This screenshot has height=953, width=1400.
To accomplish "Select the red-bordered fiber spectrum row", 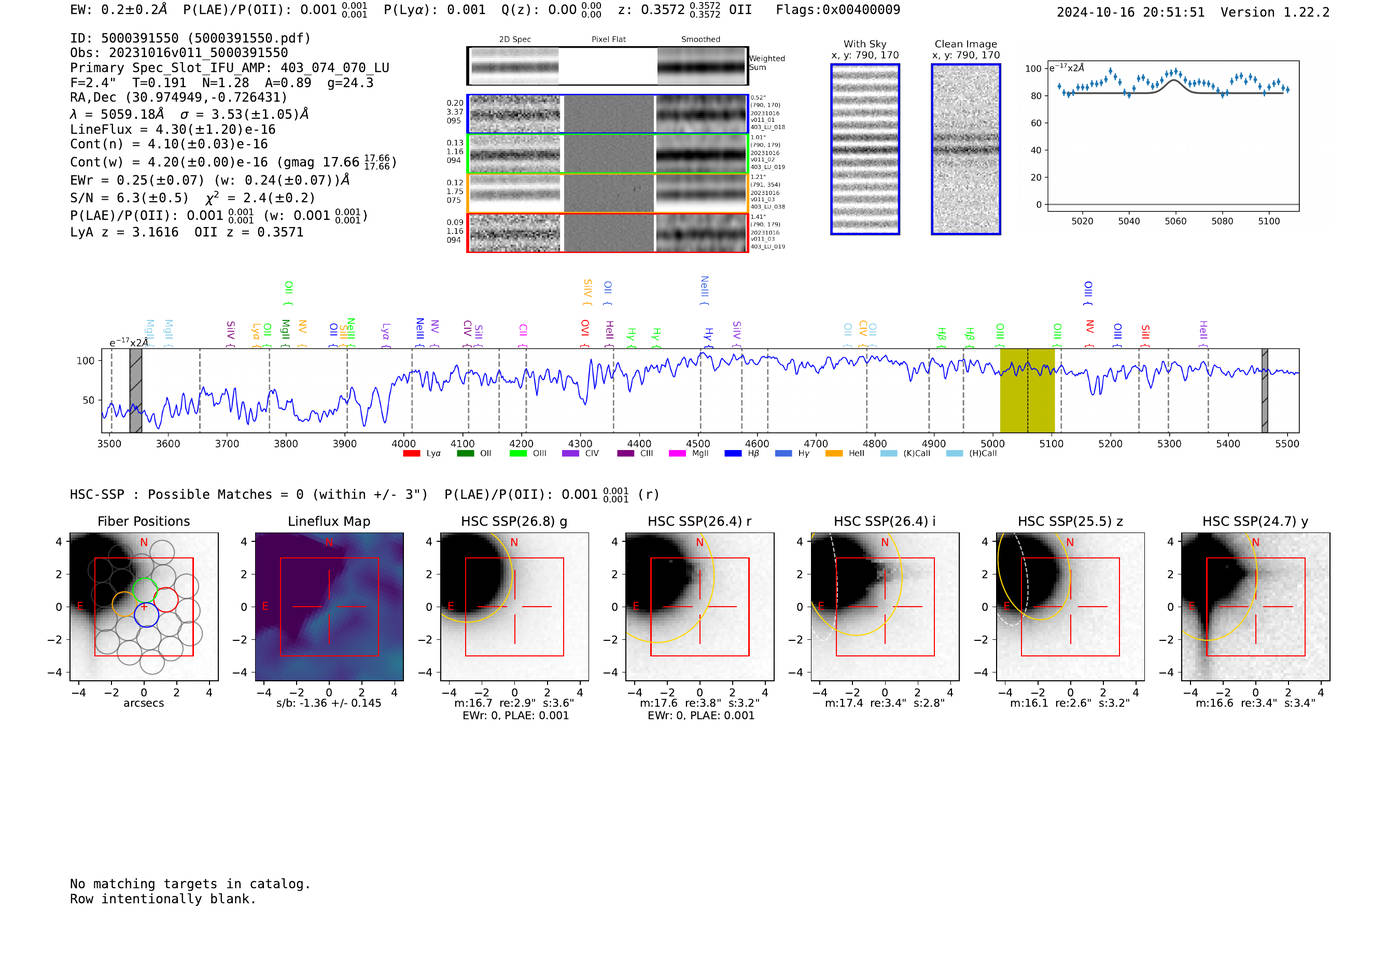I will tap(607, 232).
